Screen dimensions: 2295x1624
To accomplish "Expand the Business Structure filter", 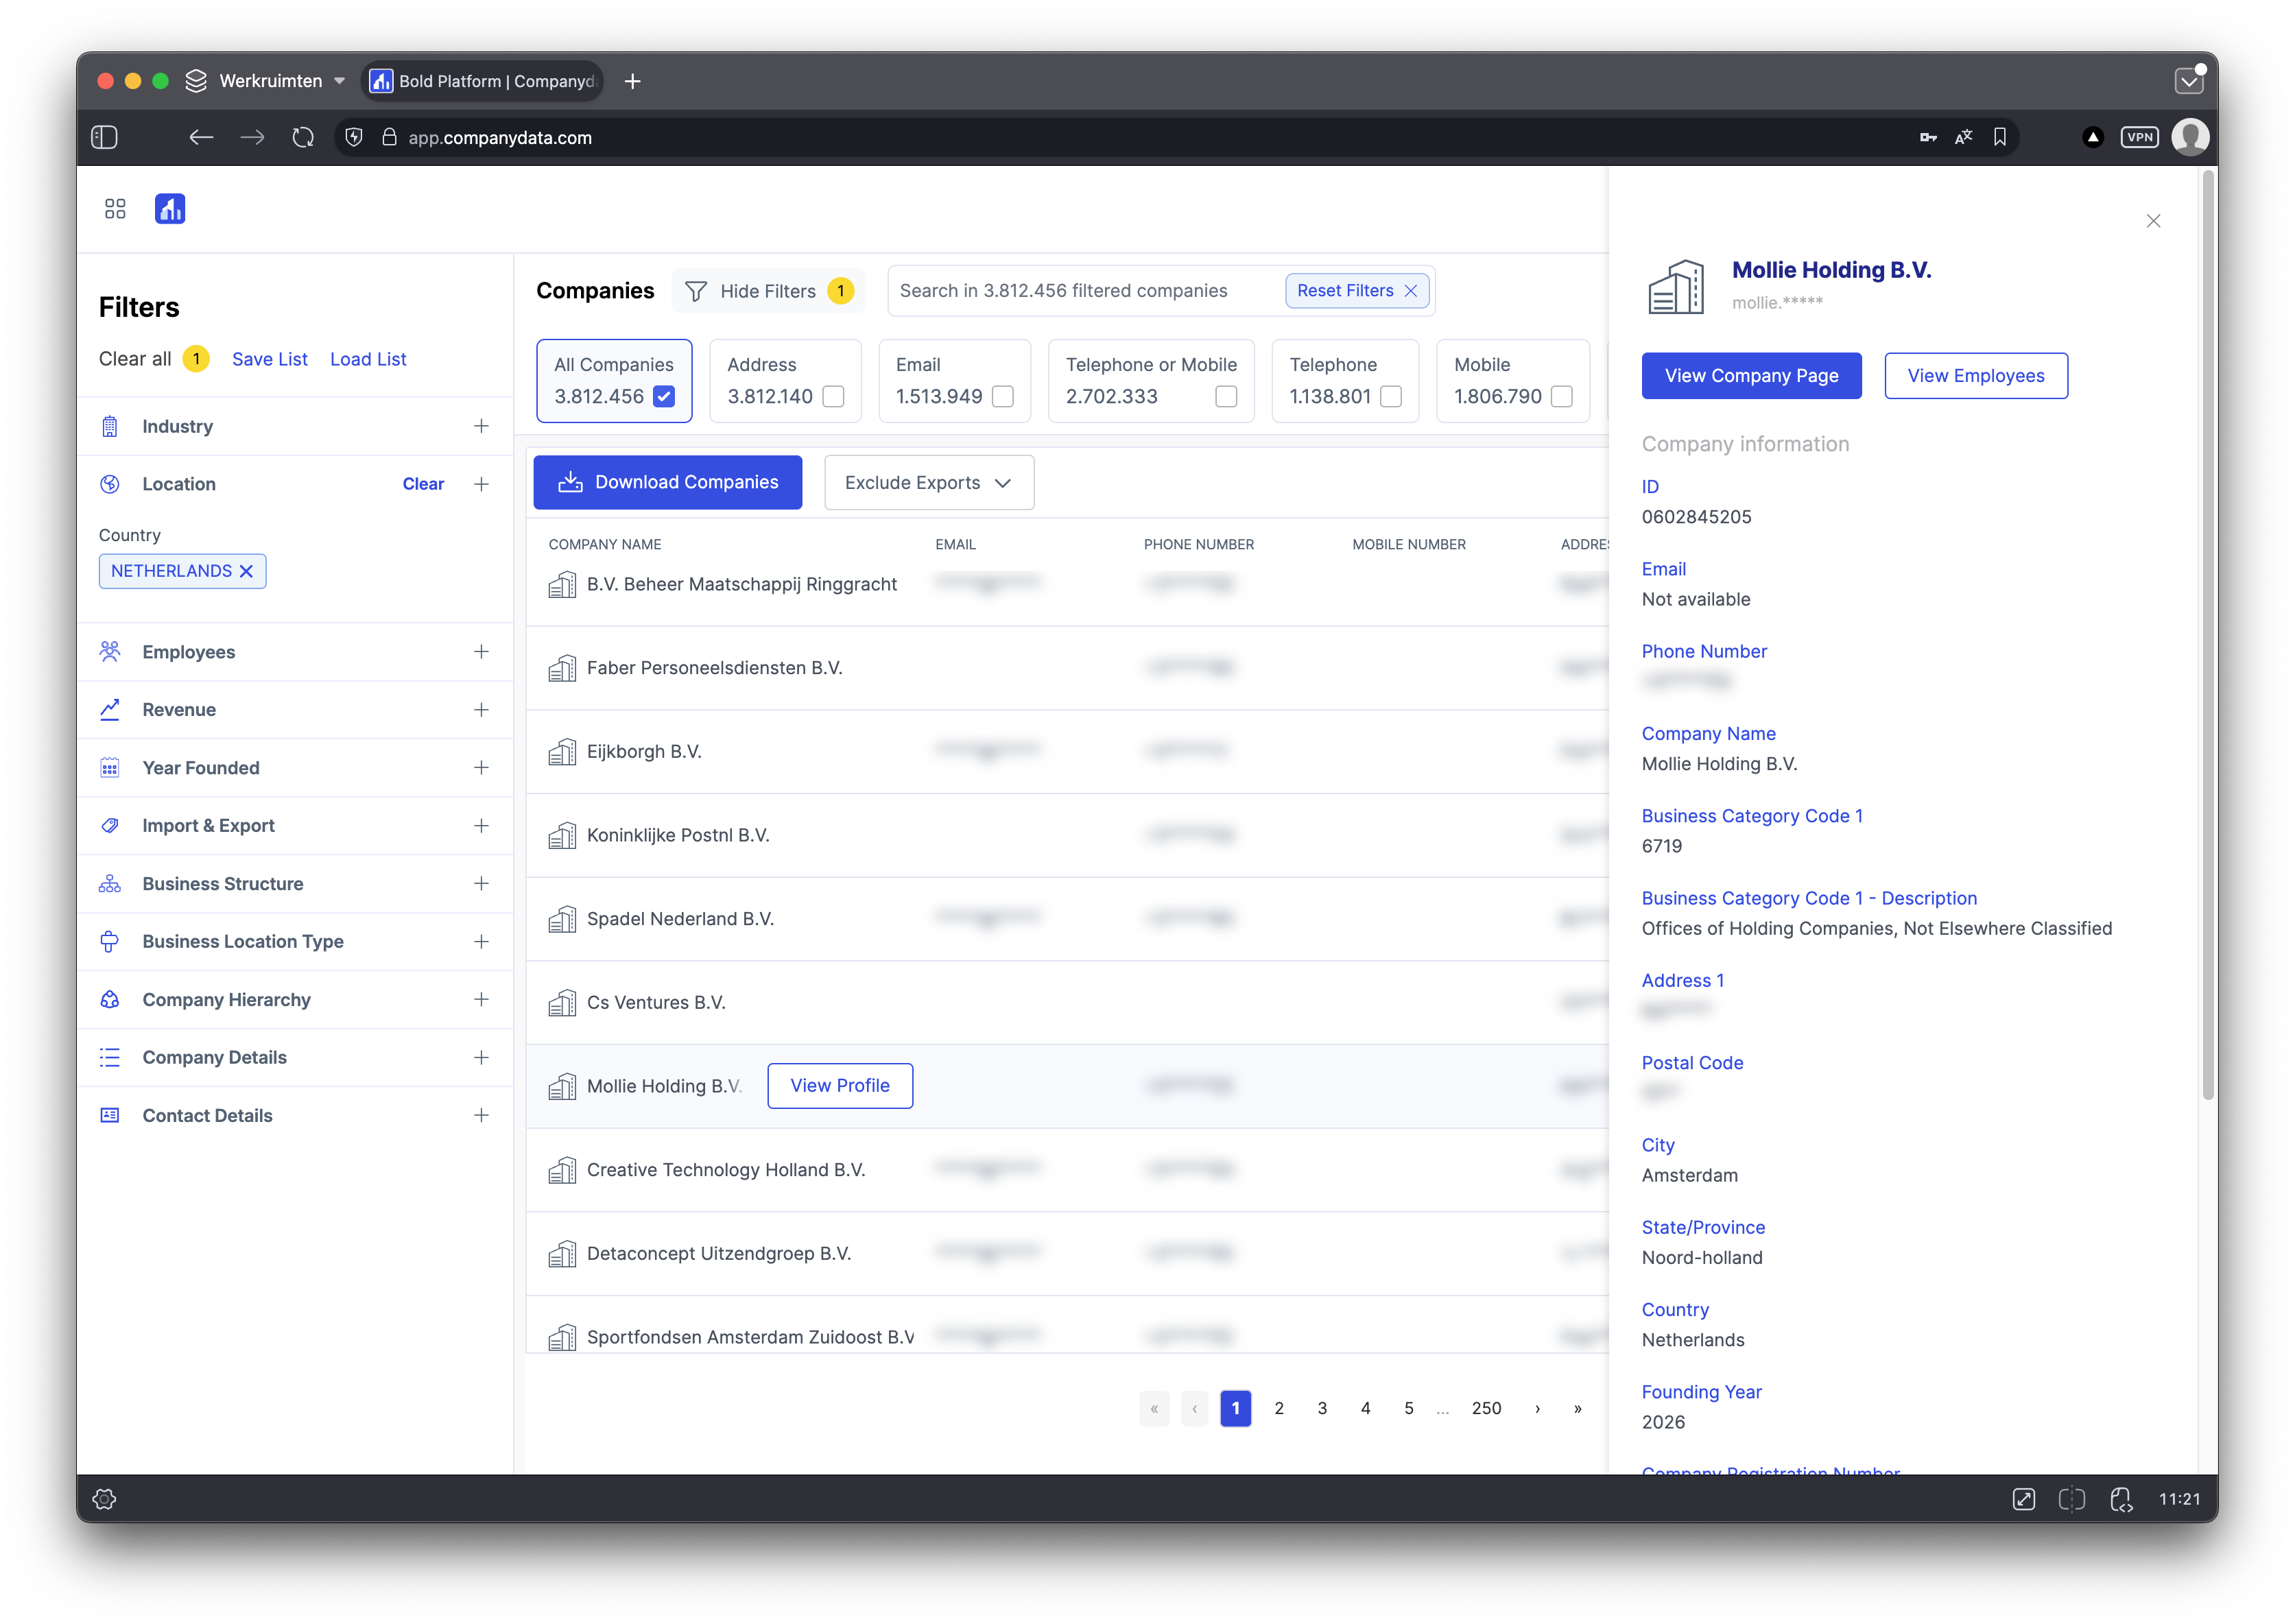I will click(x=481, y=884).
